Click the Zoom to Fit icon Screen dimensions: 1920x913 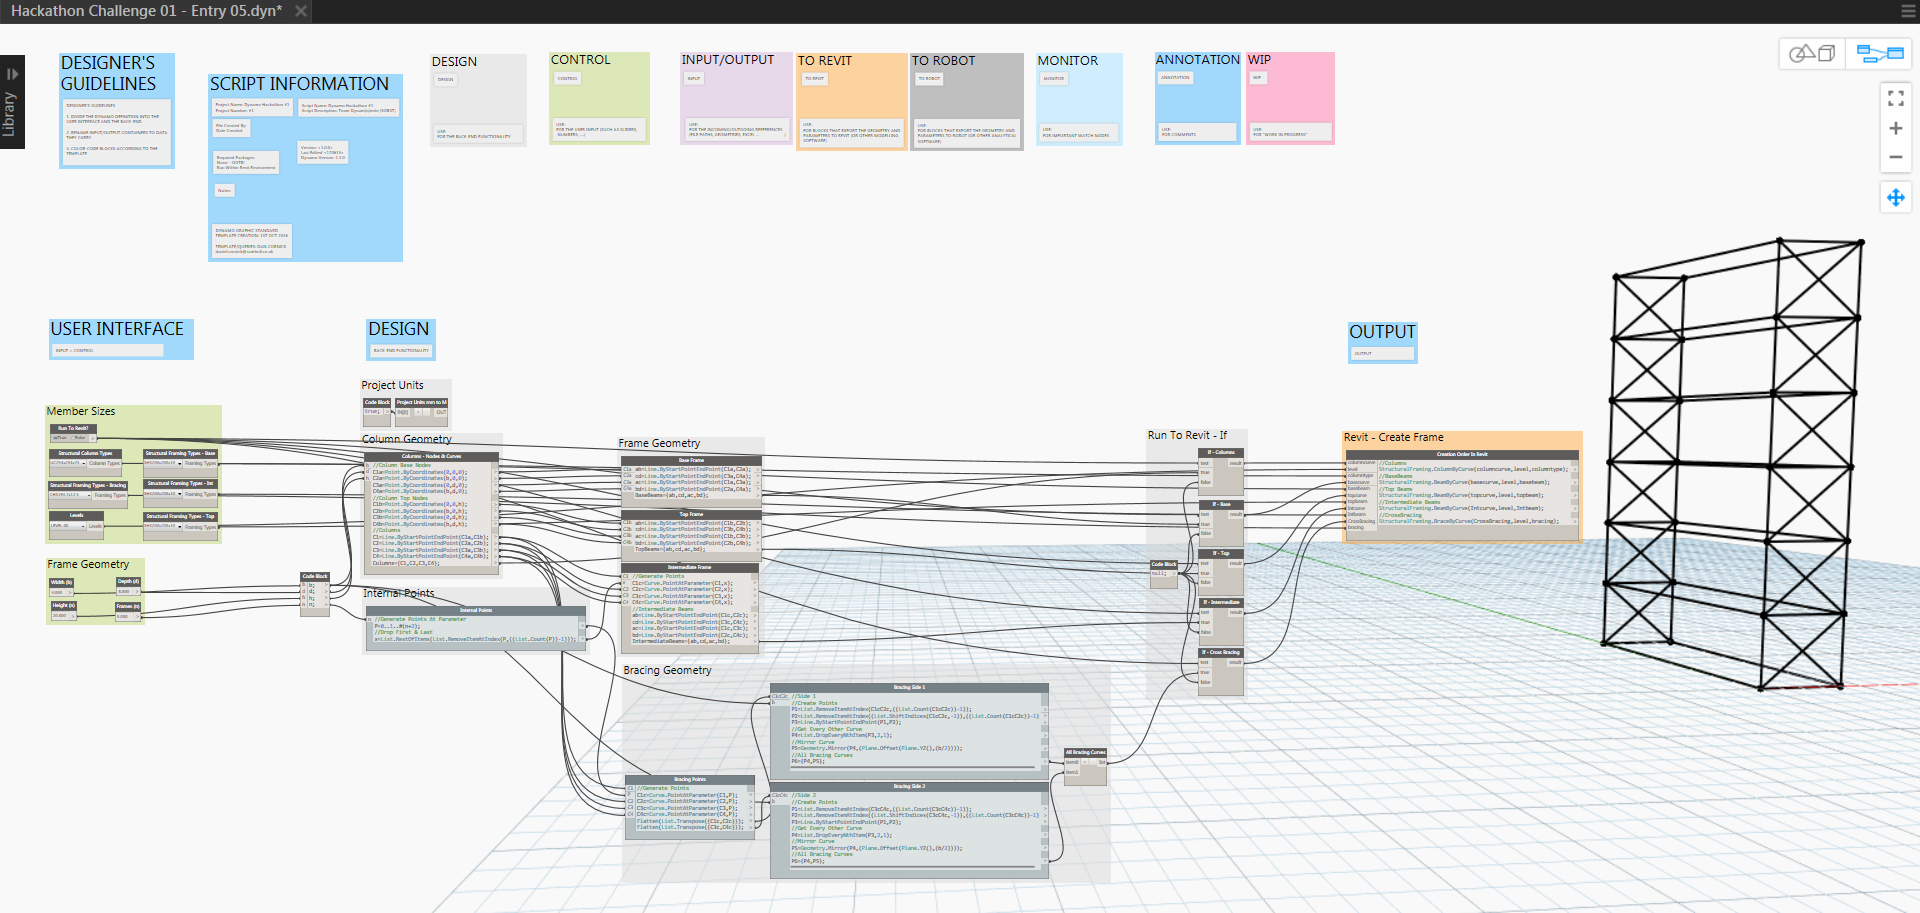pos(1895,98)
